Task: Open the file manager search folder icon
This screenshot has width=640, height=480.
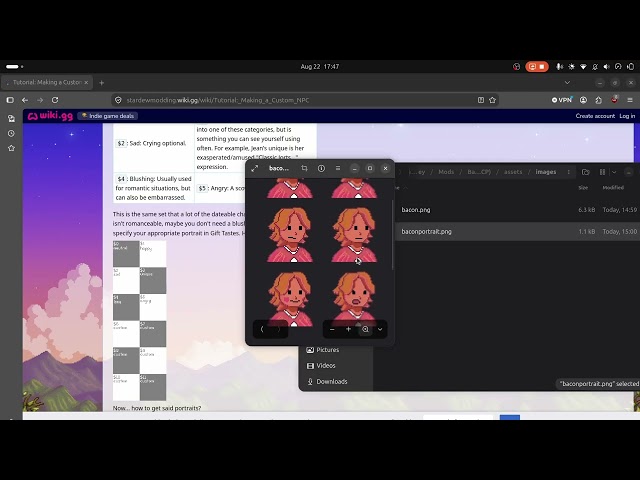Action: [586, 172]
